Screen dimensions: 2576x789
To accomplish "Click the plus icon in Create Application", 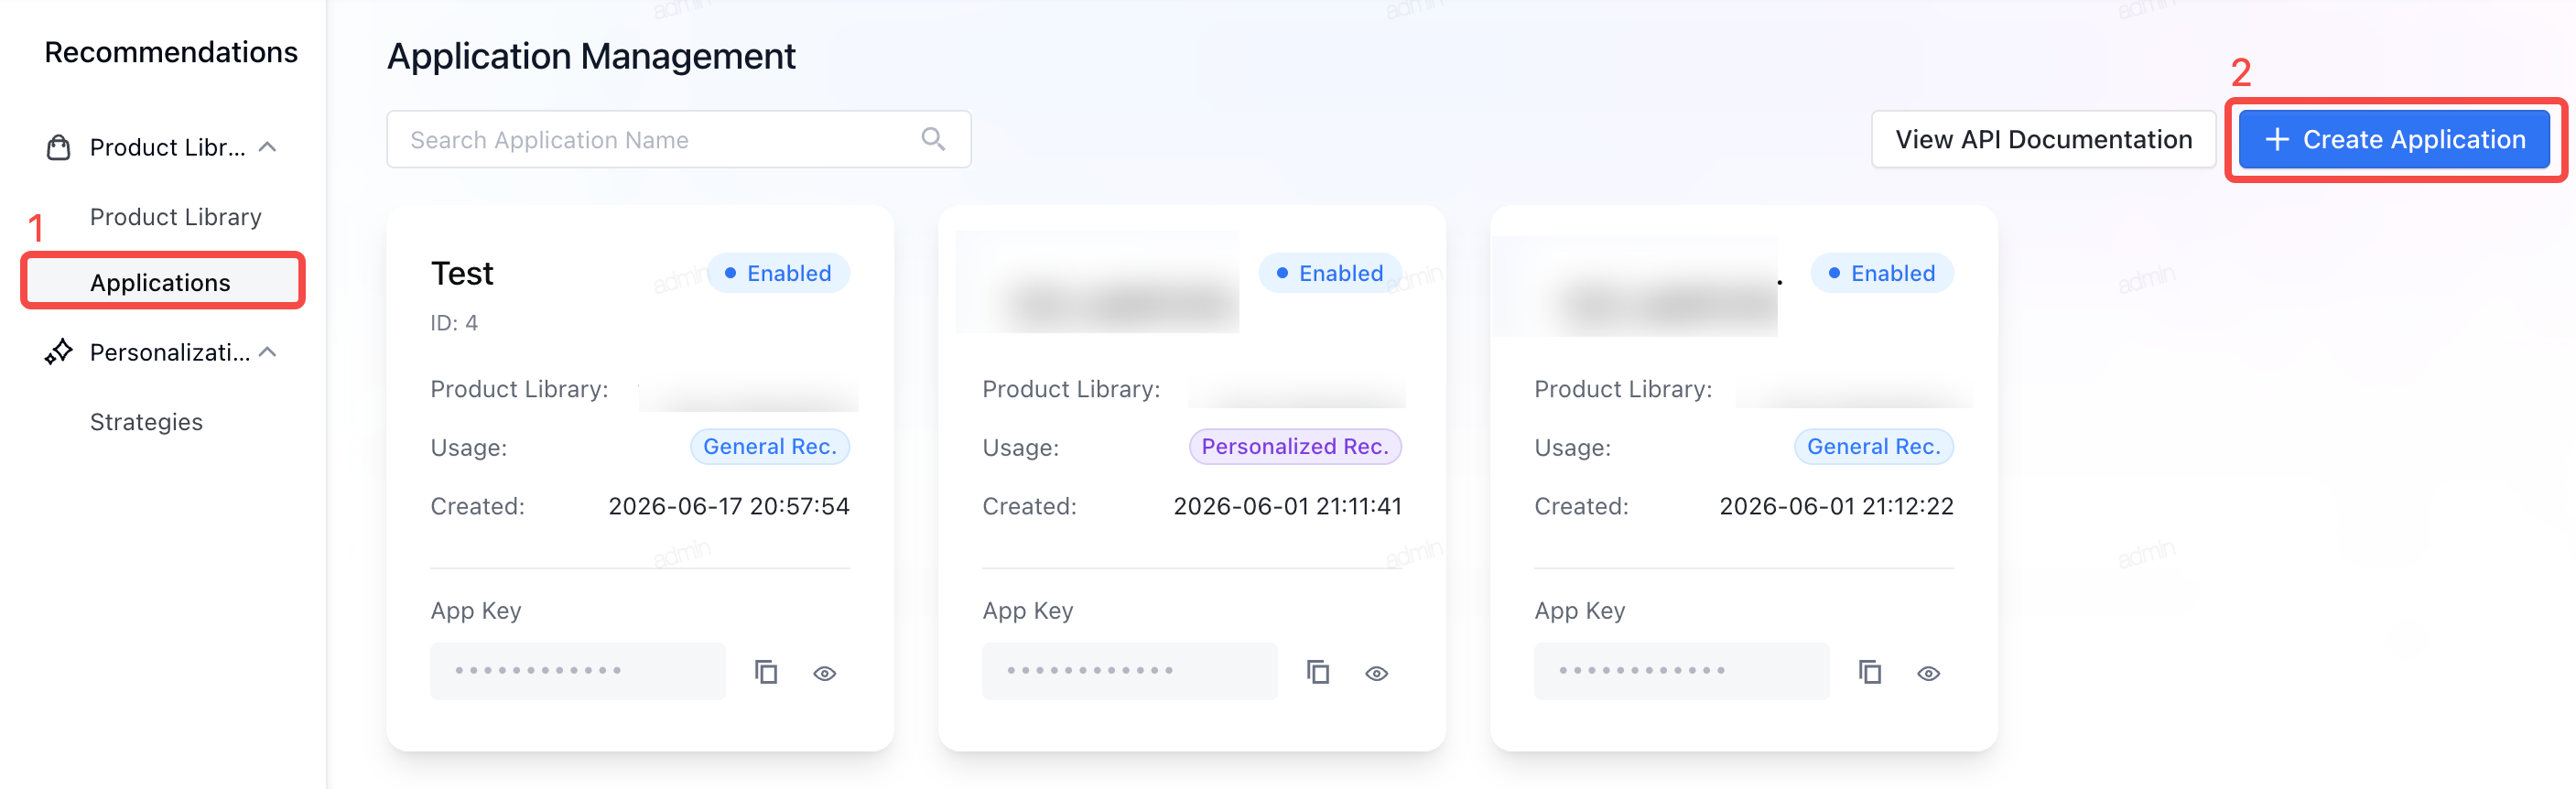I will click(x=2277, y=139).
